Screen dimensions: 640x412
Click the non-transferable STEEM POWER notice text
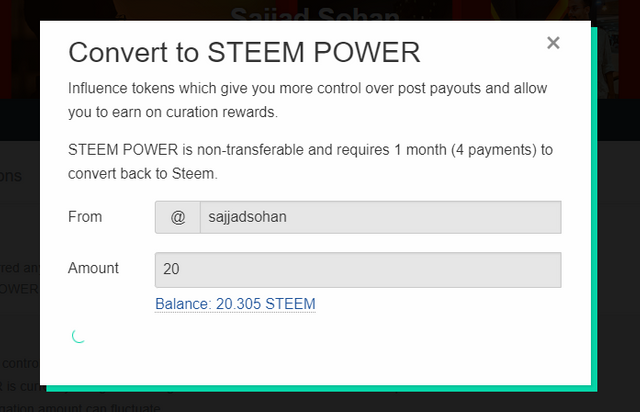tap(310, 161)
